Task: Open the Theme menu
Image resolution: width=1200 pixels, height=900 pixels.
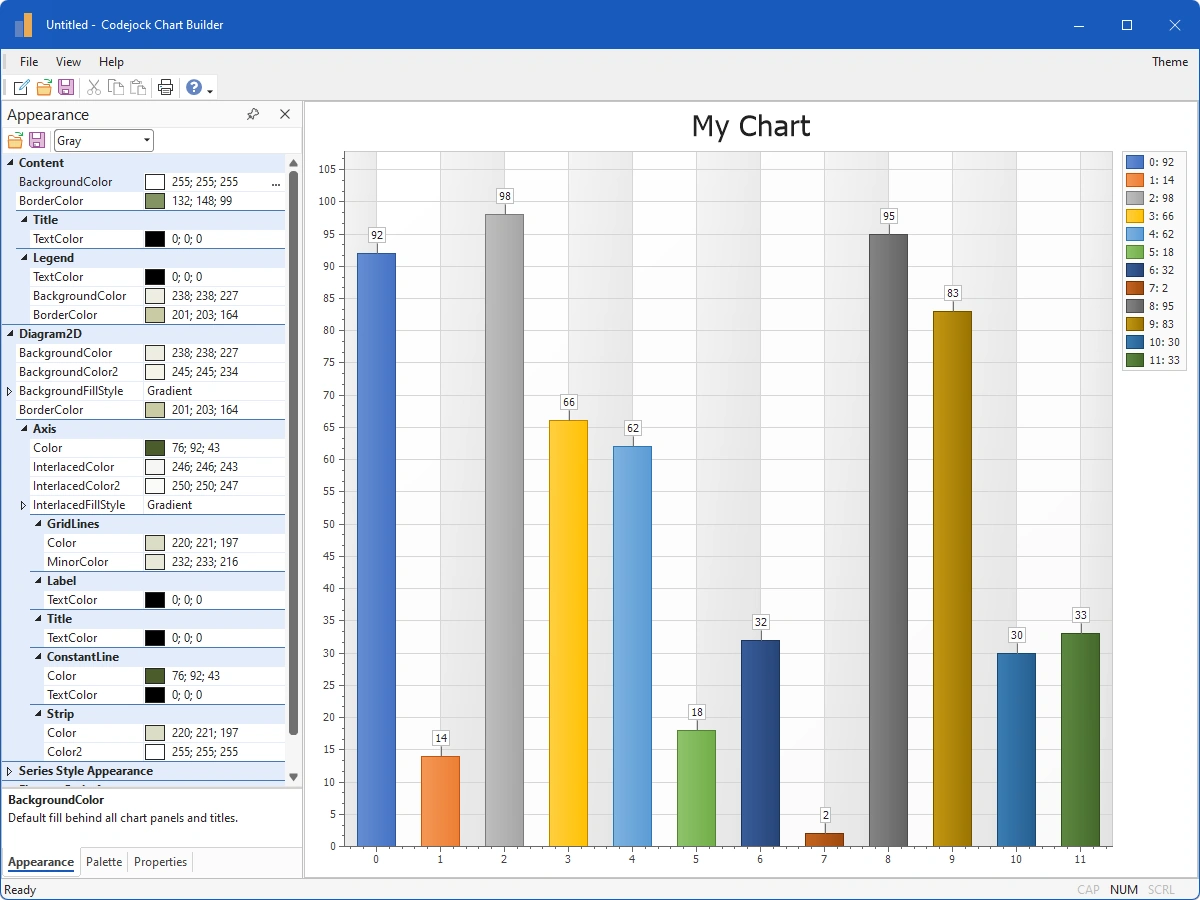Action: point(1170,62)
